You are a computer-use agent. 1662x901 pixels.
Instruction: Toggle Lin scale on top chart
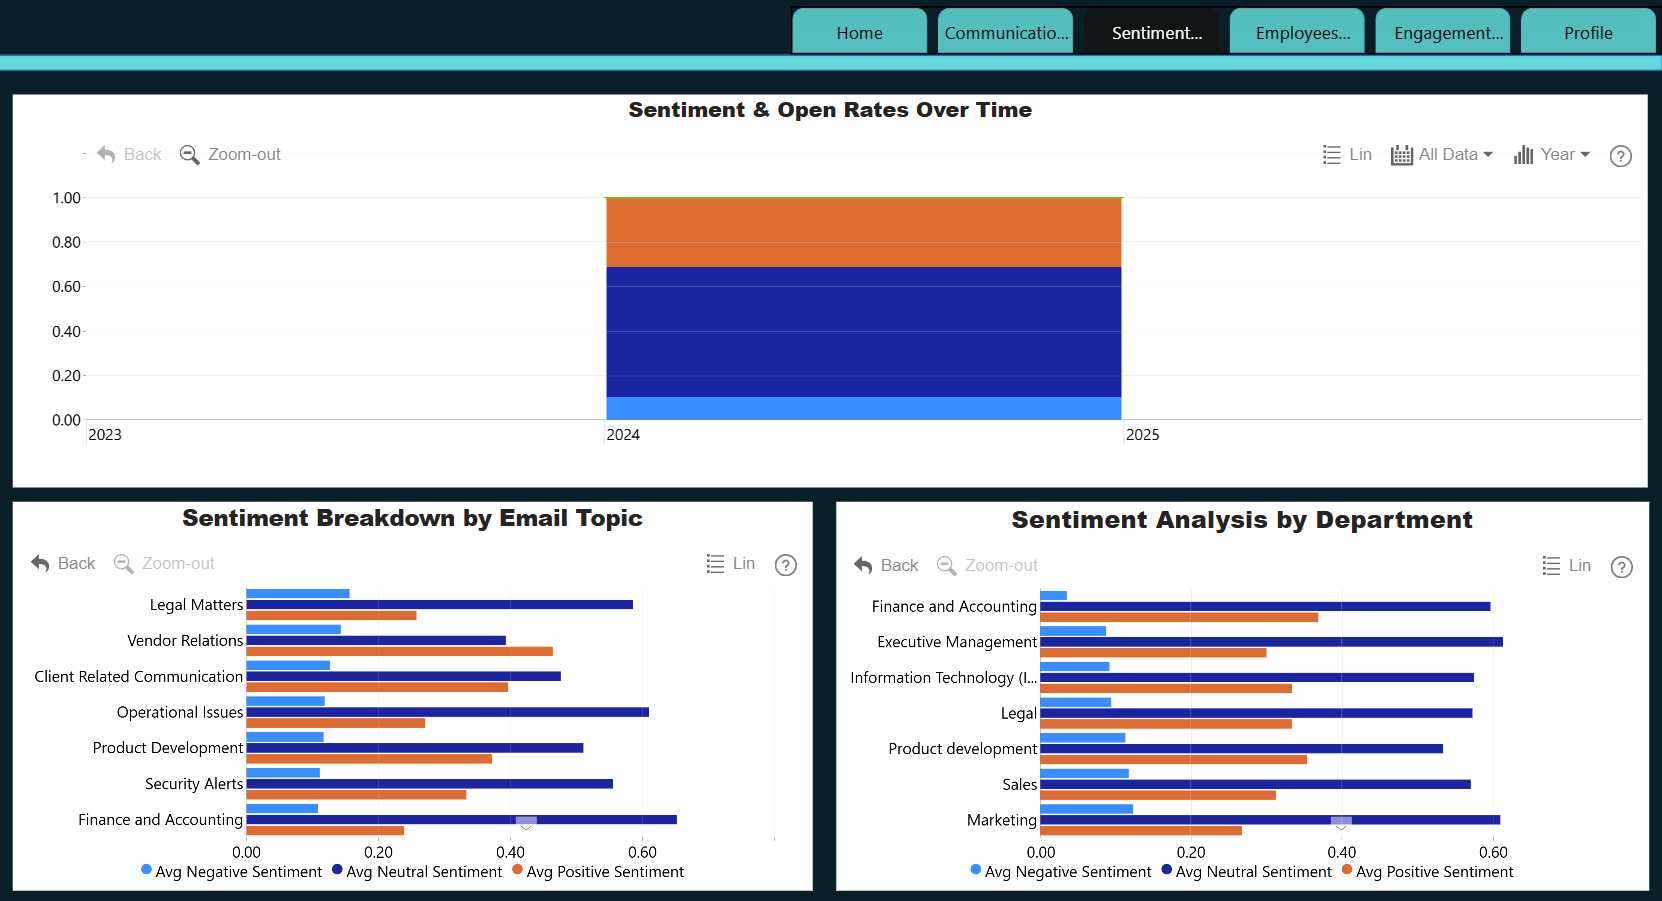(x=1347, y=154)
